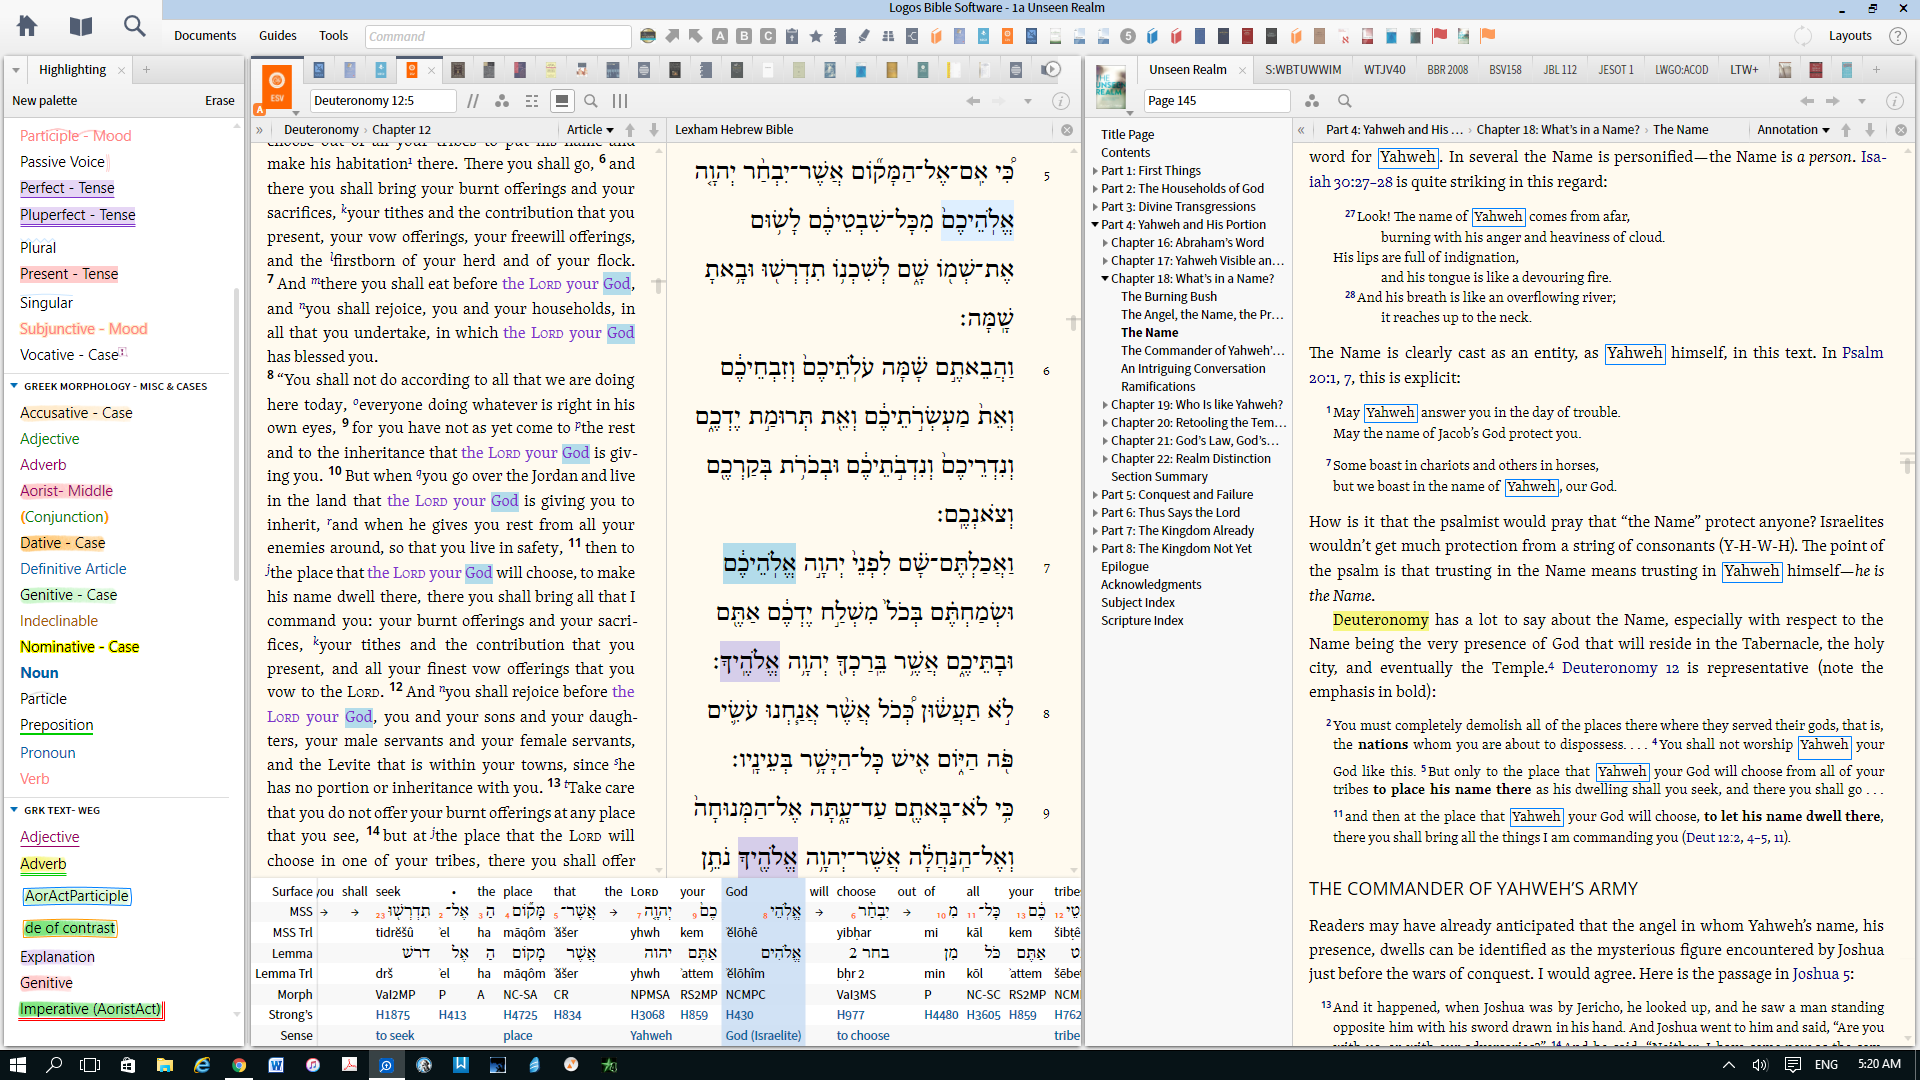The height and width of the screenshot is (1080, 1920).
Task: Click the Home icon
Action: click(x=27, y=26)
